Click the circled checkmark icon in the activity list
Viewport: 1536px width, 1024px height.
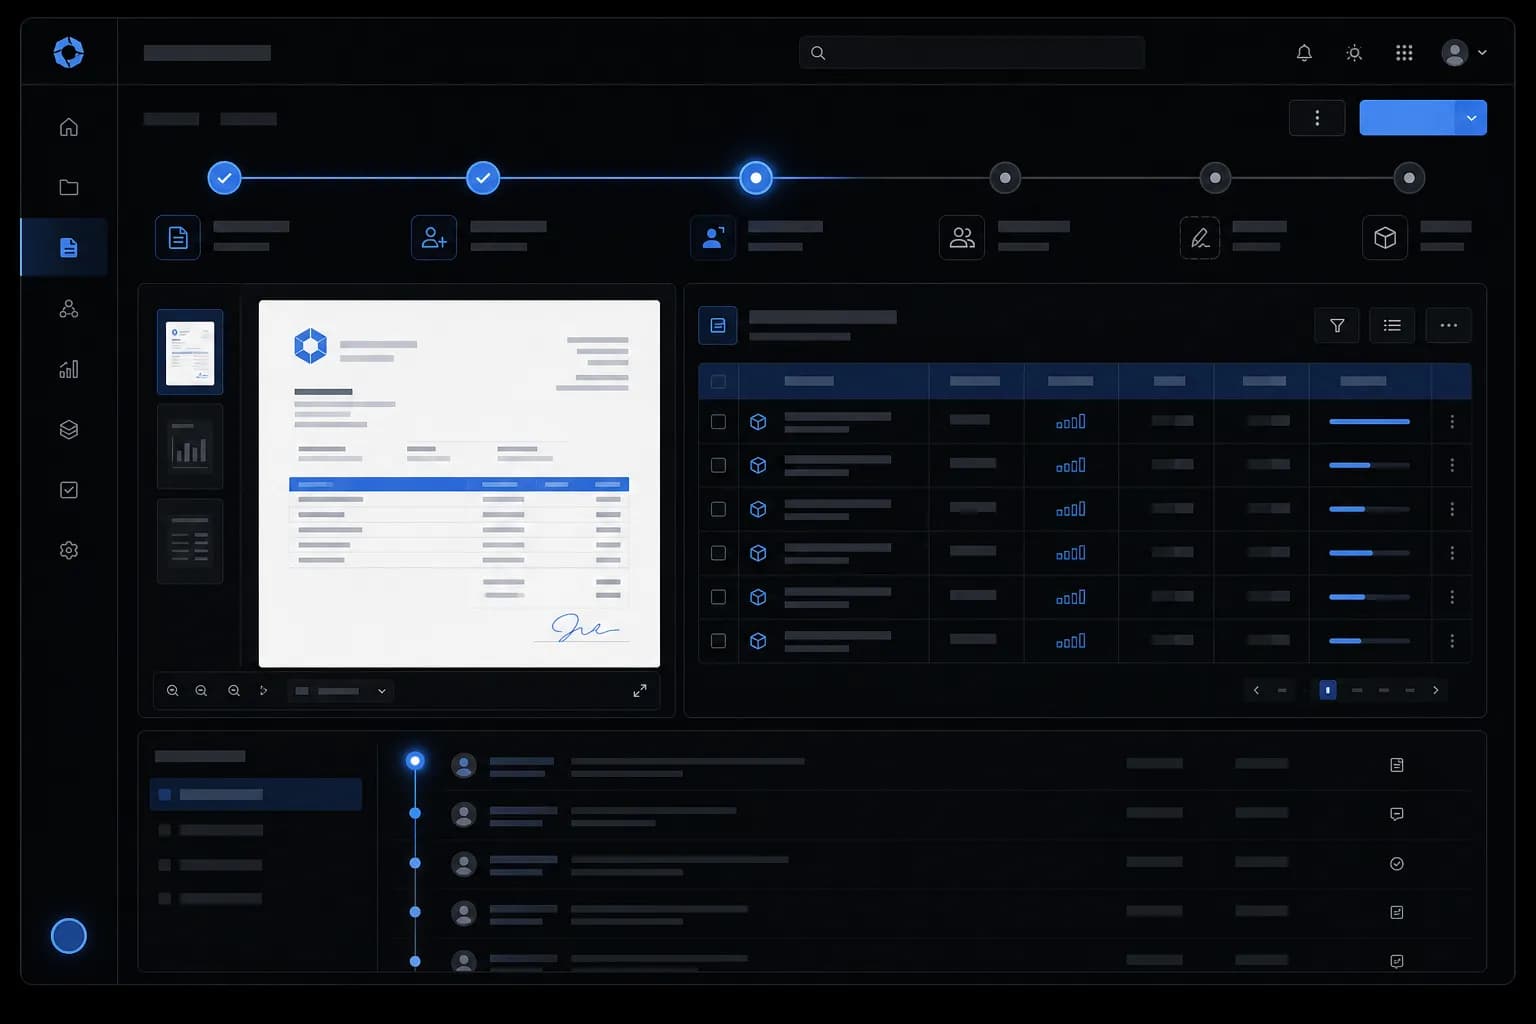coord(1397,864)
